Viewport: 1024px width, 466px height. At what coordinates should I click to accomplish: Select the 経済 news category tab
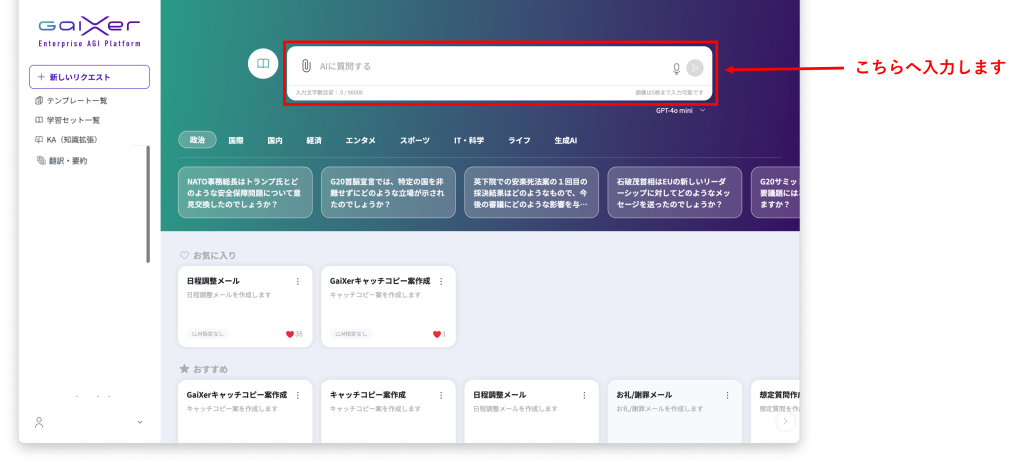coord(314,141)
